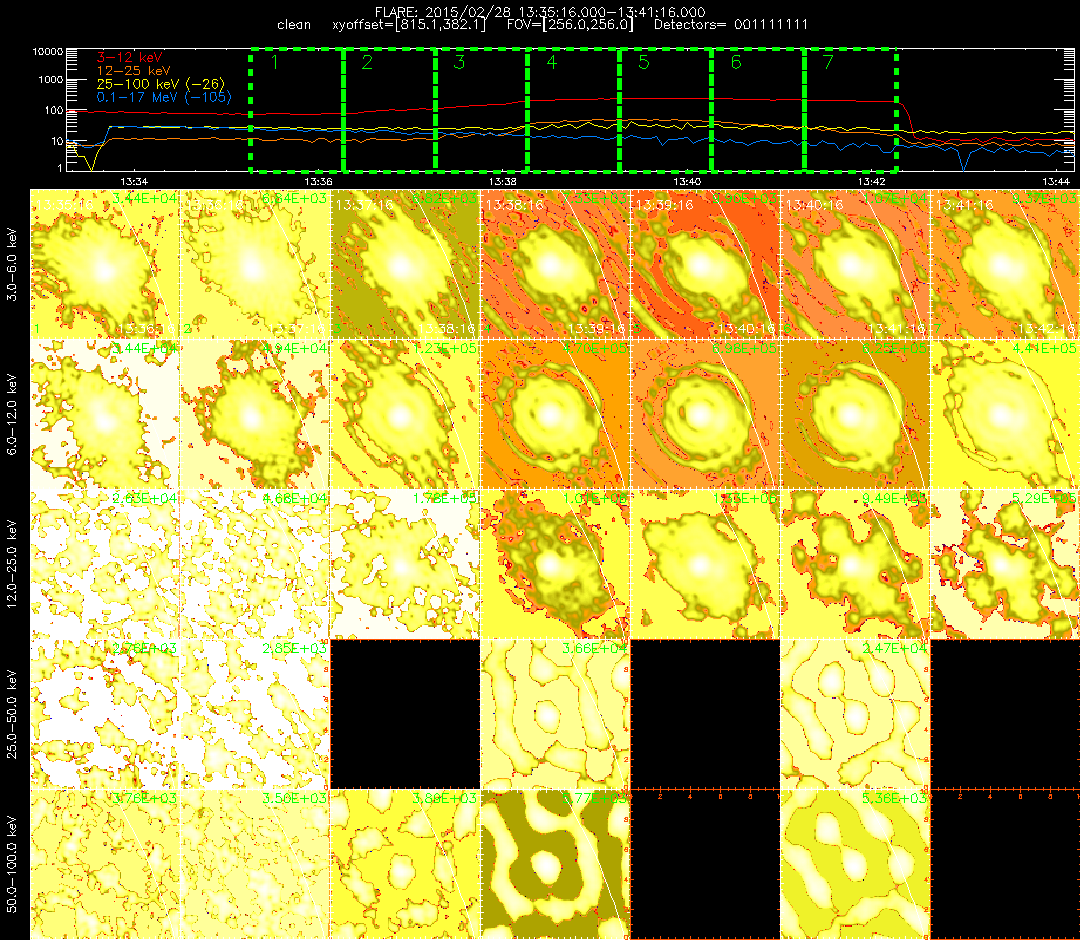1080x940 pixels.
Task: Open the 25.0-50.0 keV image for interval 4
Action: tap(555, 714)
